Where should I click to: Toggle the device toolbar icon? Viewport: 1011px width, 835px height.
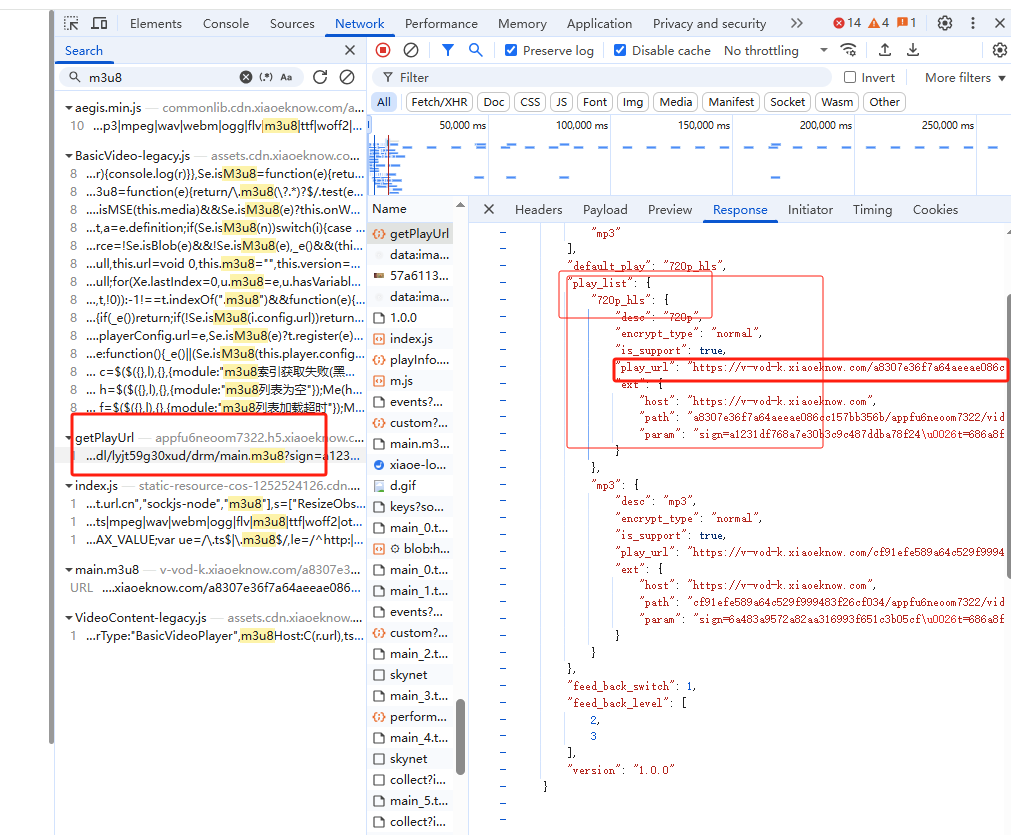point(99,24)
